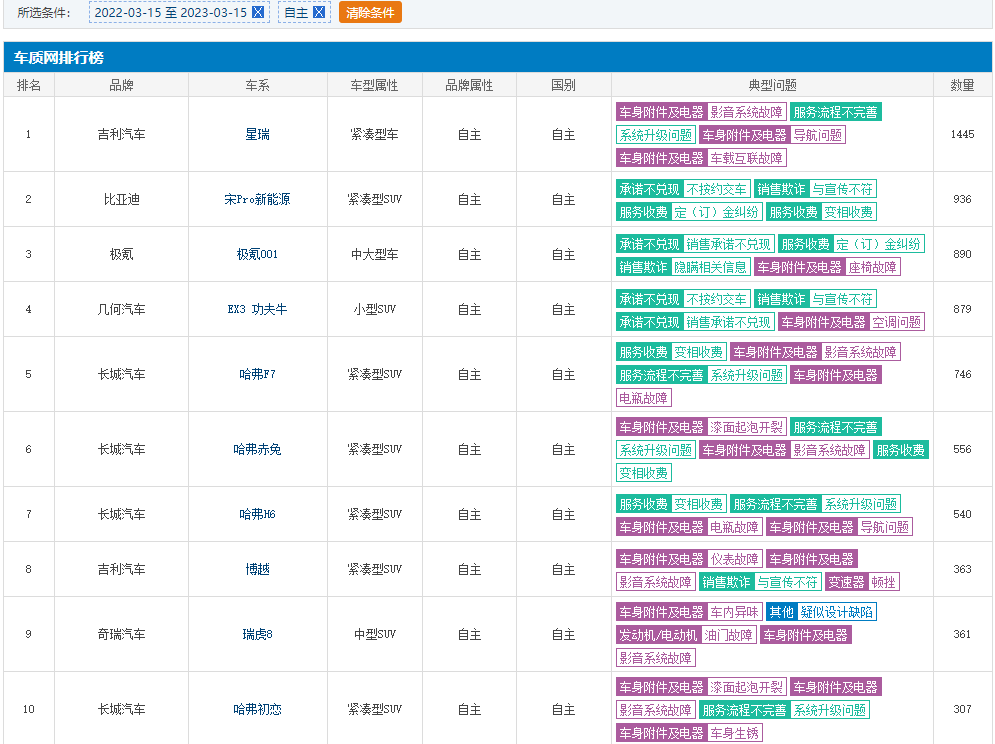This screenshot has height=744, width=995.
Task: Click 中大型车 type cell for 极氪001
Action: (374, 254)
